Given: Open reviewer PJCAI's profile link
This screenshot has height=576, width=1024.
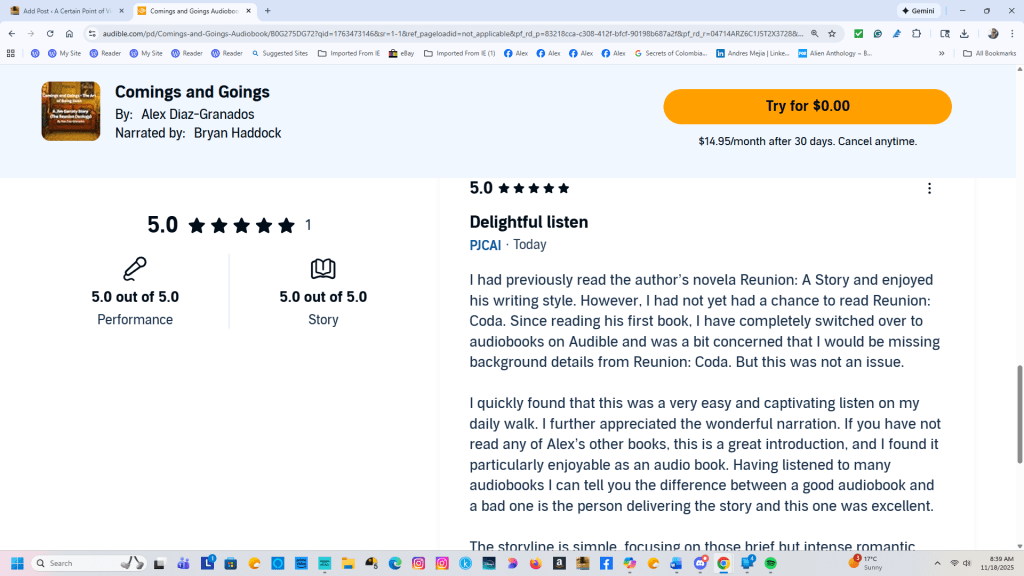Looking at the screenshot, I should [485, 244].
